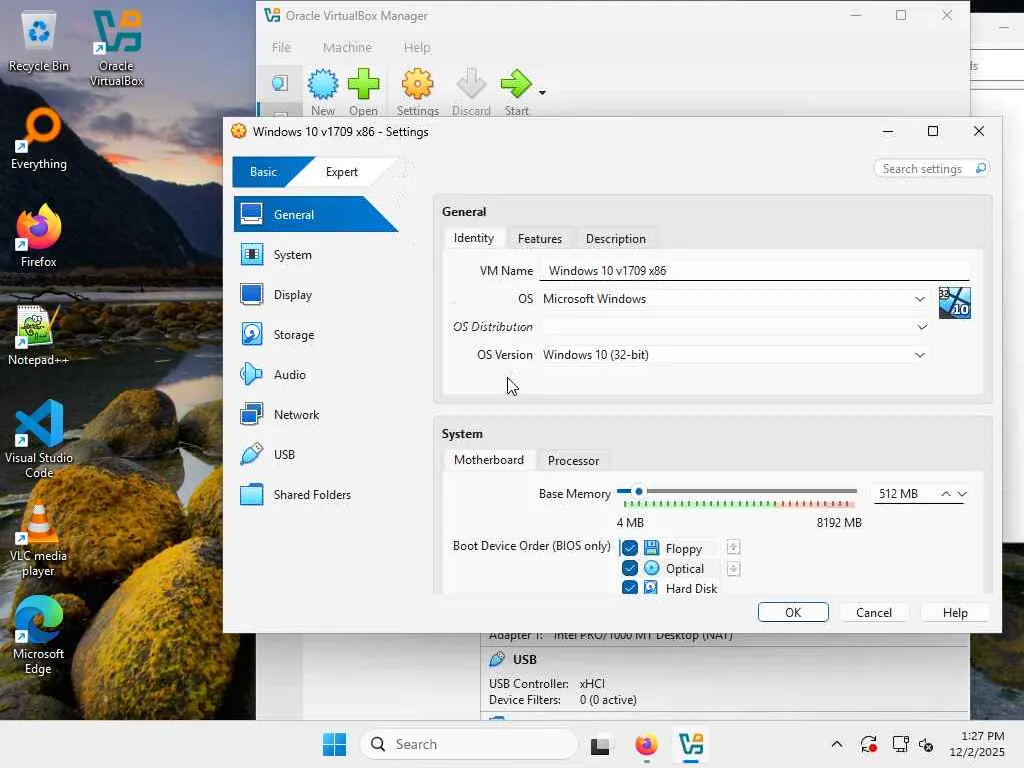Screen dimensions: 1024x768
Task: Open the Start button dropdown arrow
Action: (542, 92)
